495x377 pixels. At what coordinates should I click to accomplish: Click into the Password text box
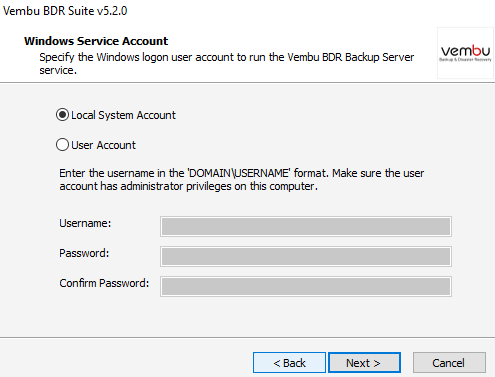[x=306, y=256]
